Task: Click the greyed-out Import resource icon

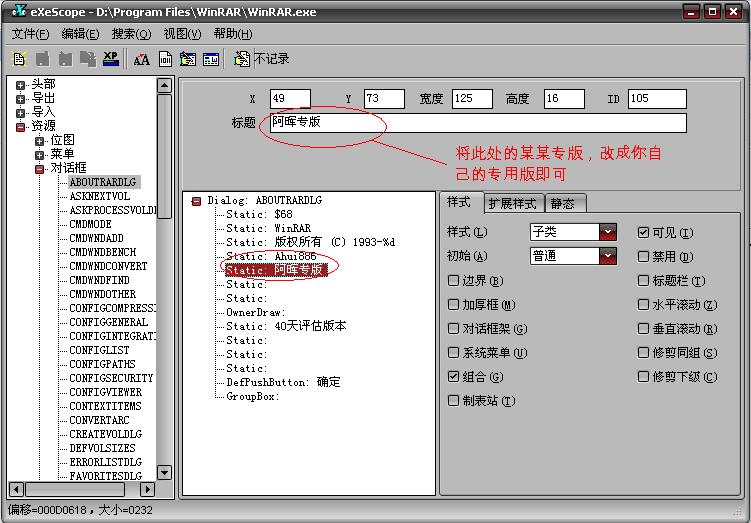Action: point(88,59)
